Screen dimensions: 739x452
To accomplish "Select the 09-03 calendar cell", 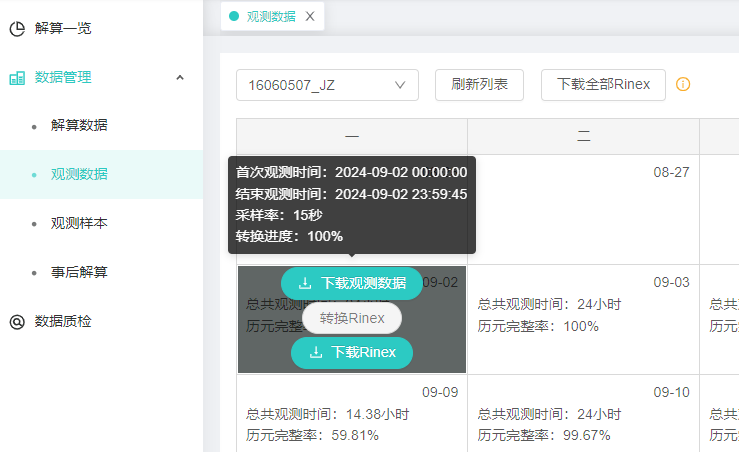I will pos(583,319).
